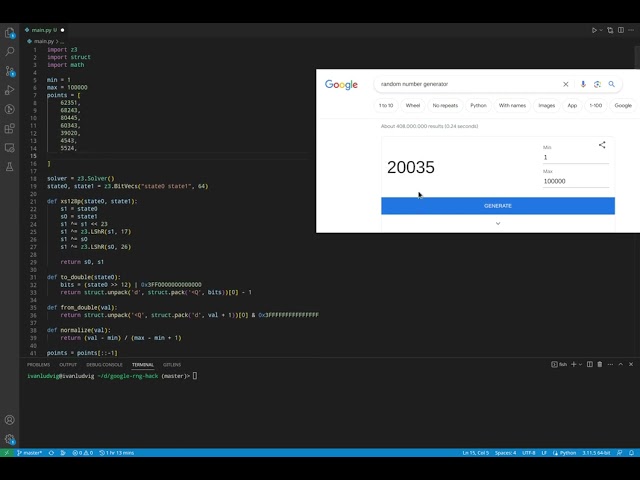The width and height of the screenshot is (640, 480).
Task: Split the editor to the right
Action: pos(621,30)
